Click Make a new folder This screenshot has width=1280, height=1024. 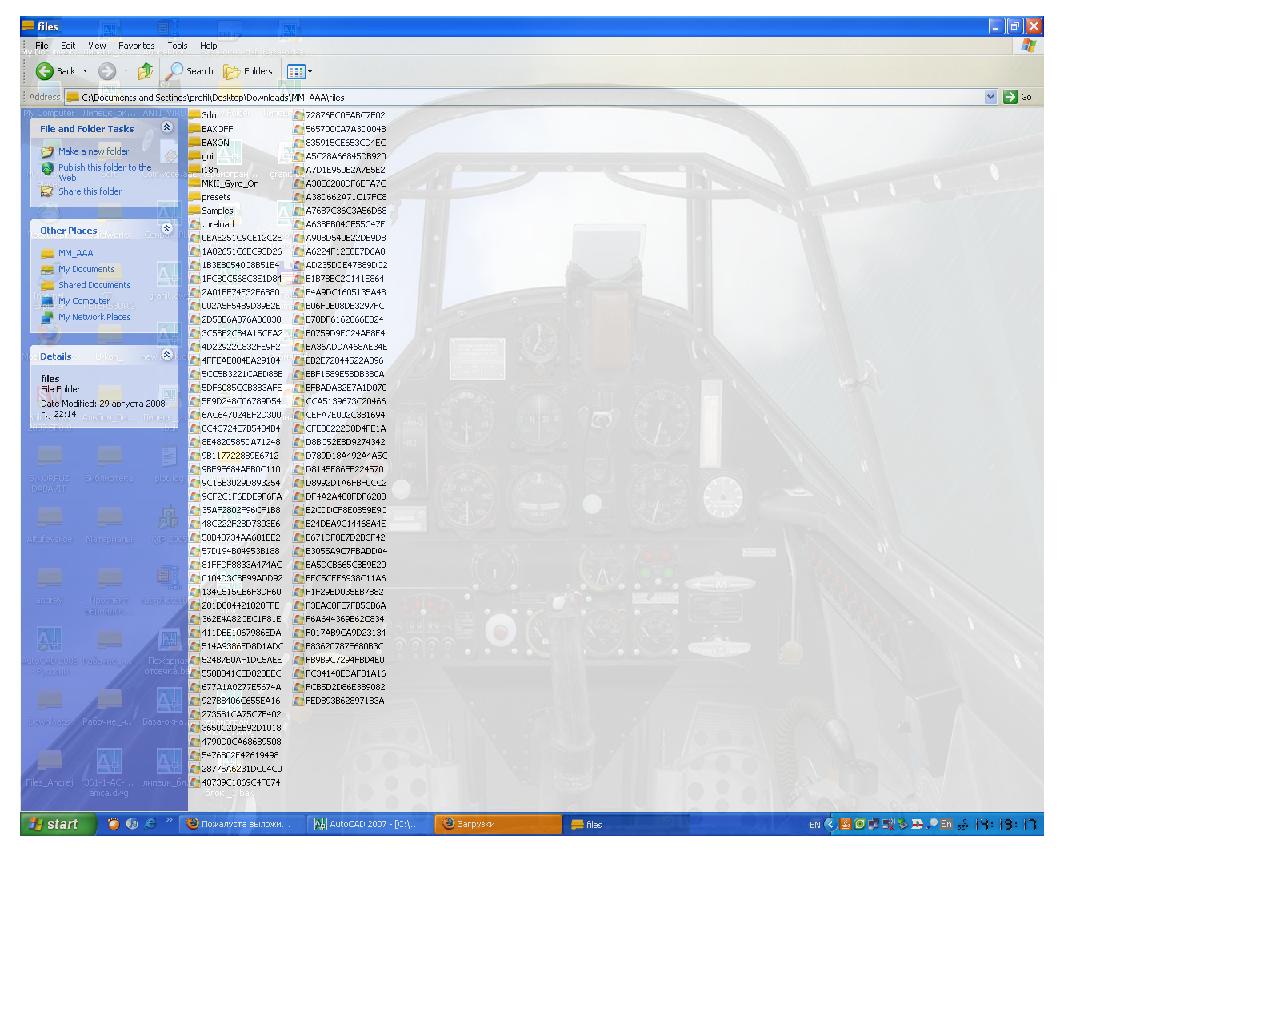pos(85,152)
